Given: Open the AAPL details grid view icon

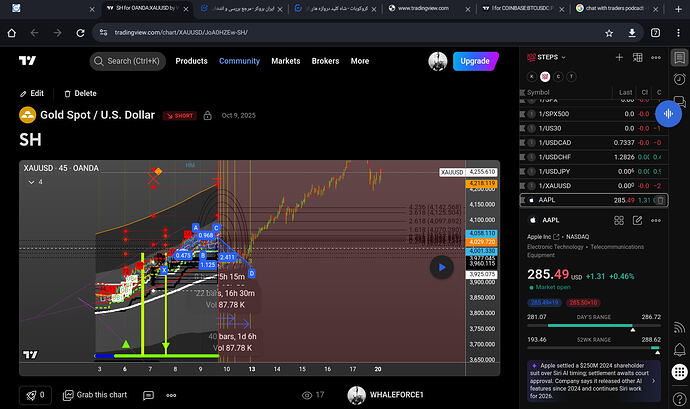Looking at the screenshot, I should point(619,220).
